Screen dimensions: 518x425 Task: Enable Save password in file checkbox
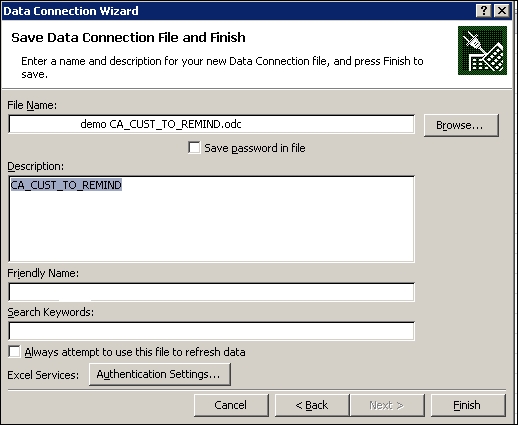point(194,147)
